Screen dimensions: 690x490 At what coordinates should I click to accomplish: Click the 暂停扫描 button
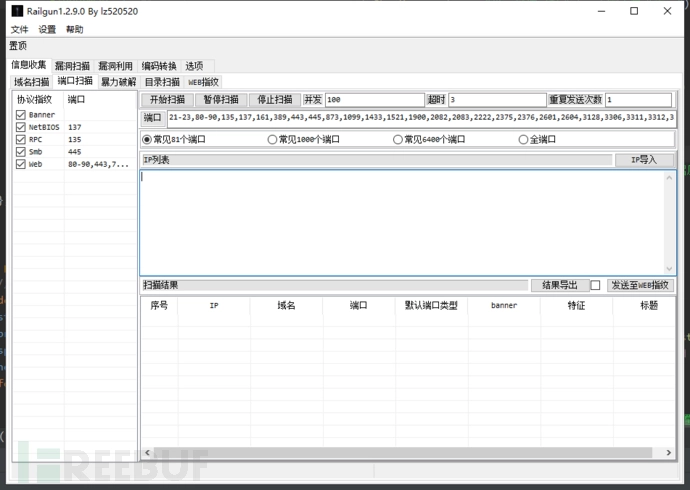(x=221, y=99)
